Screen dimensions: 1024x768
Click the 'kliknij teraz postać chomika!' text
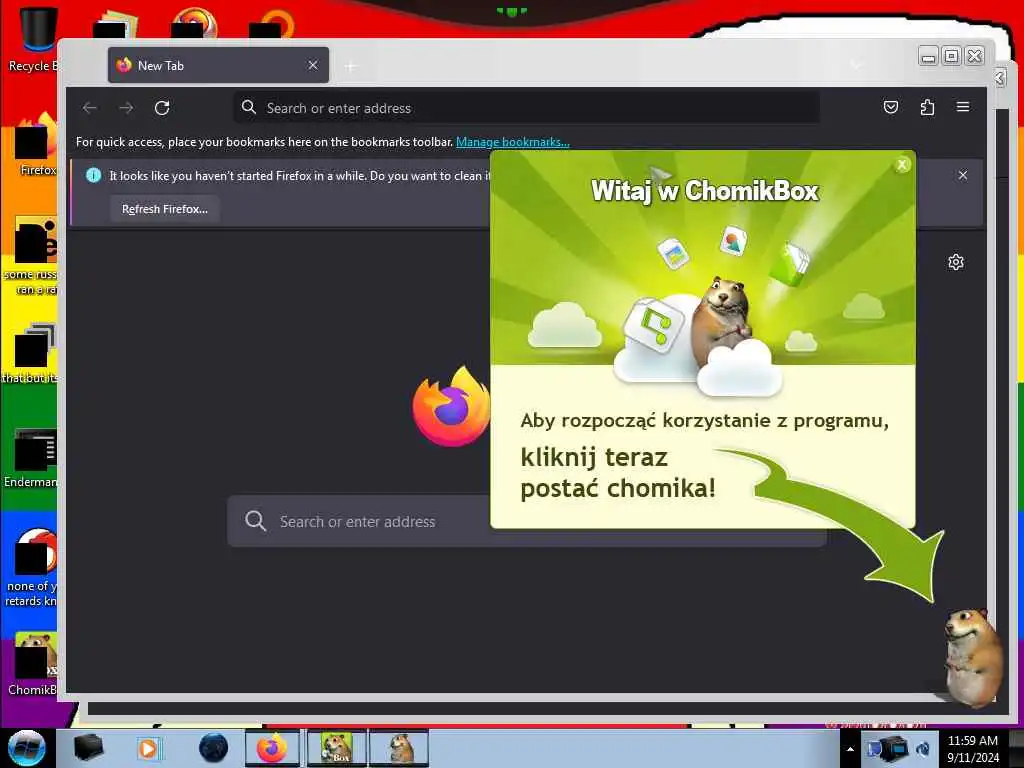pos(618,473)
